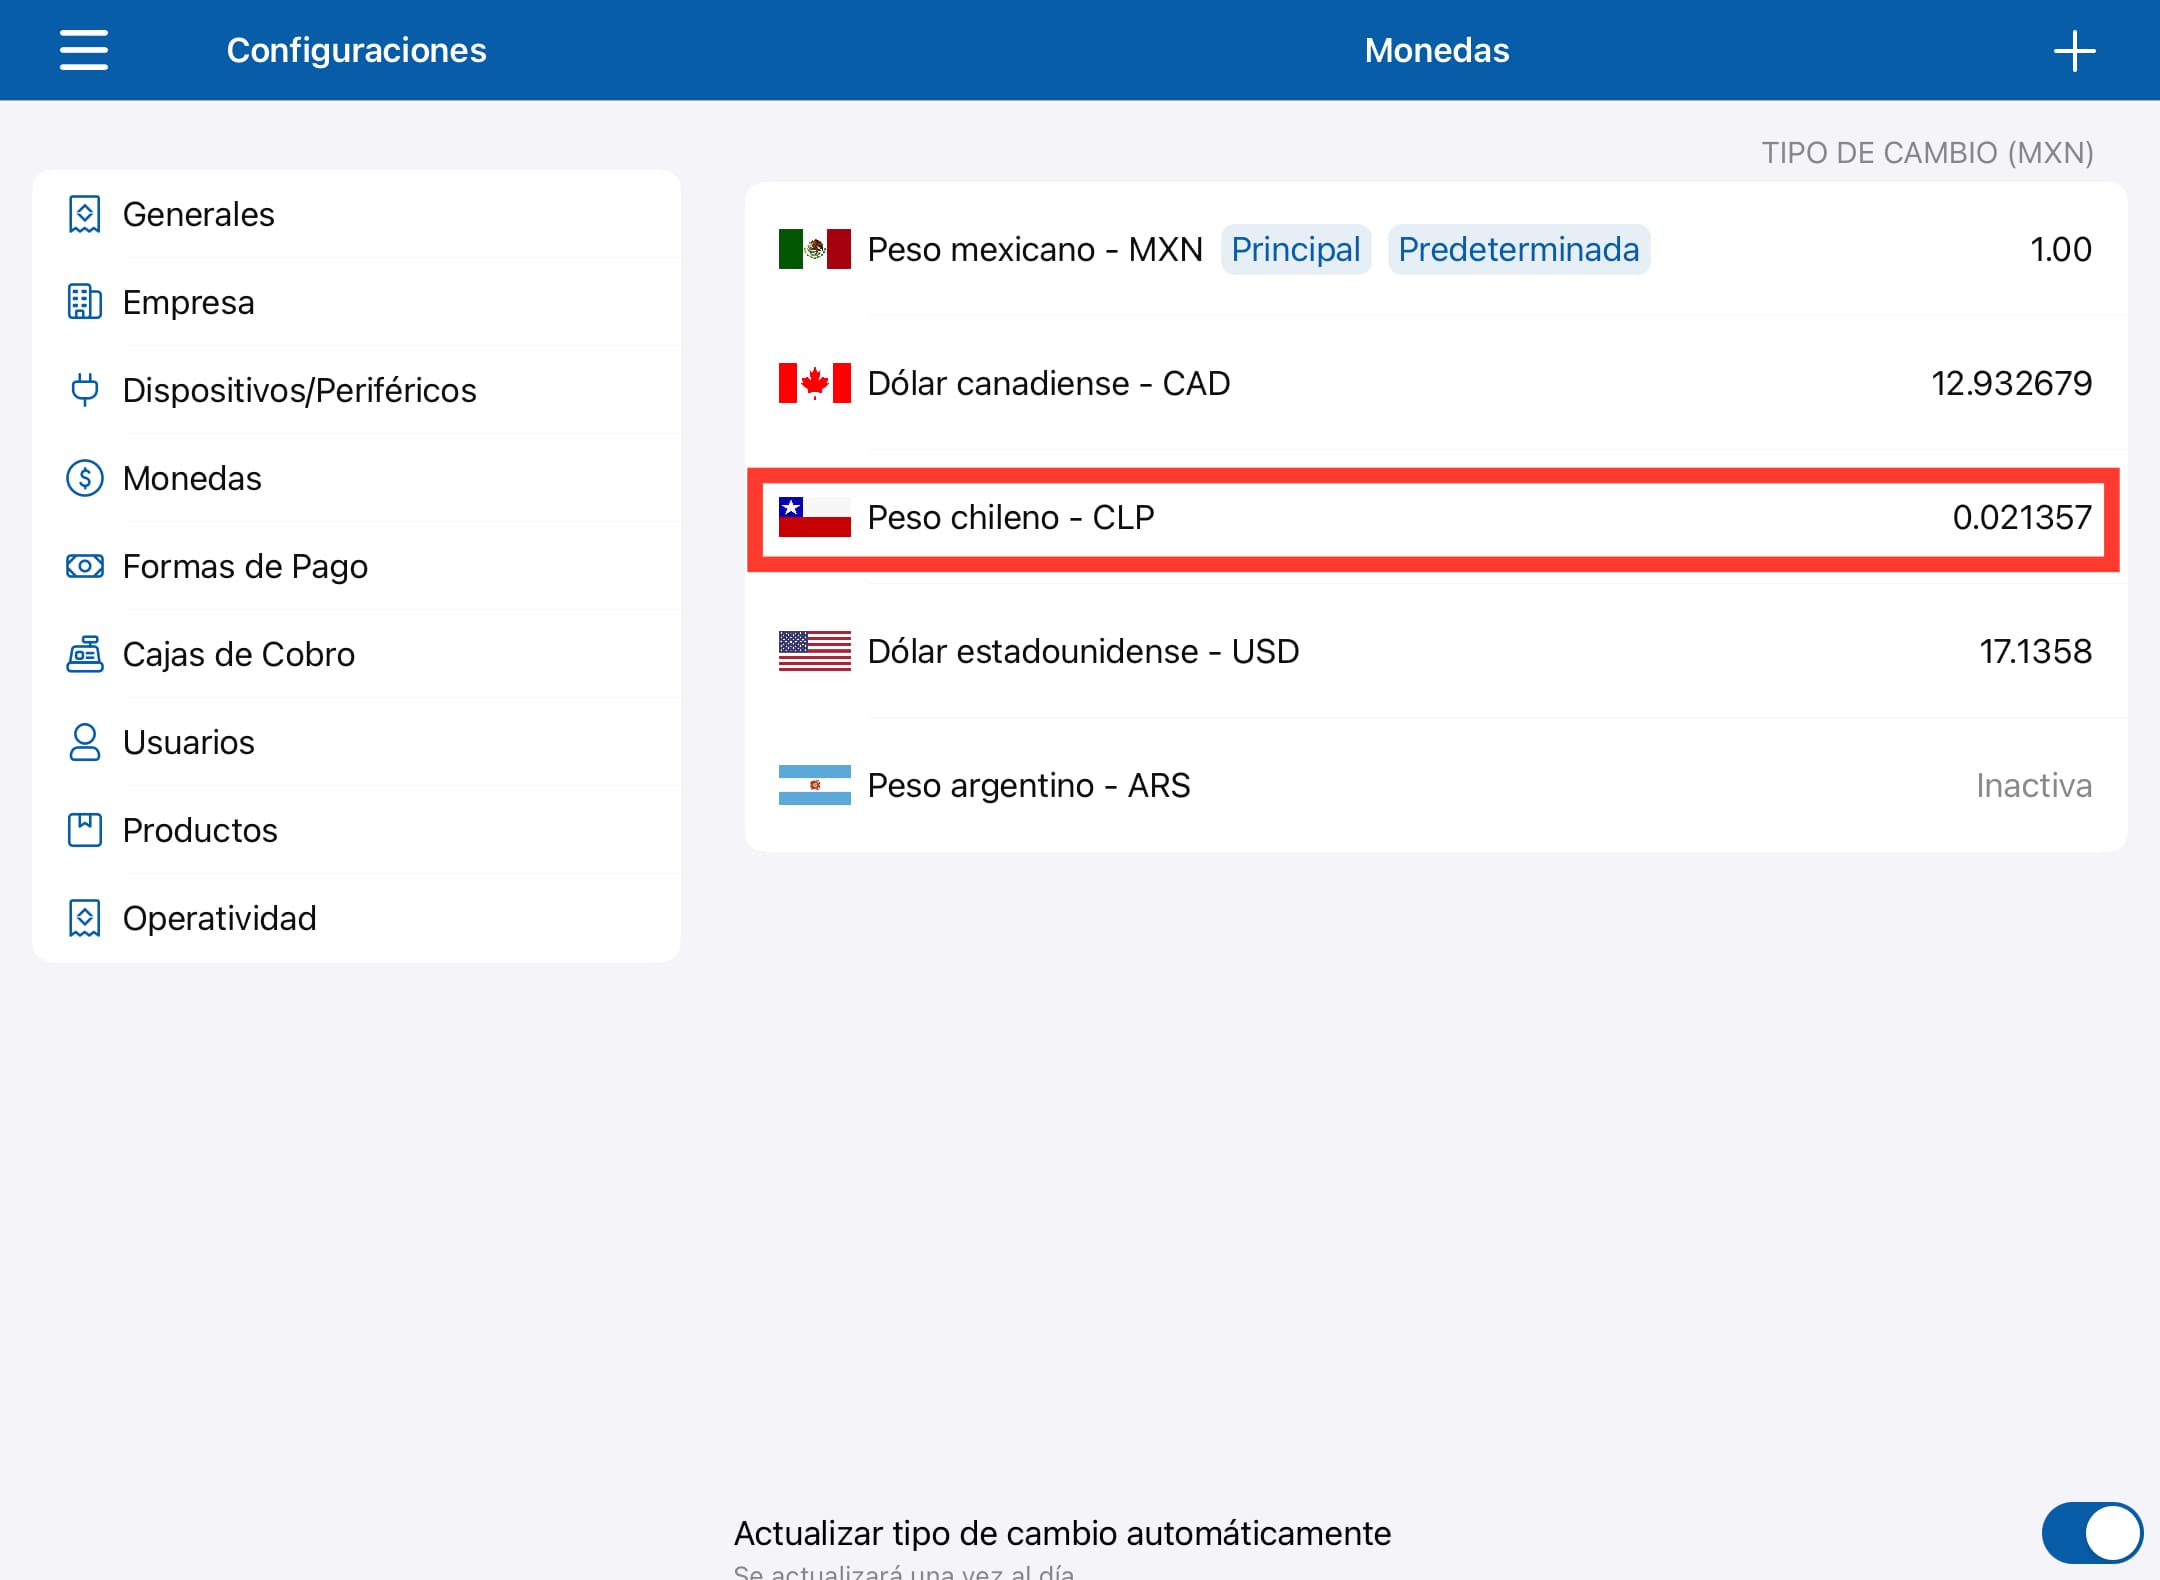
Task: Click the Operatividad receipt icon
Action: pyautogui.click(x=85, y=918)
